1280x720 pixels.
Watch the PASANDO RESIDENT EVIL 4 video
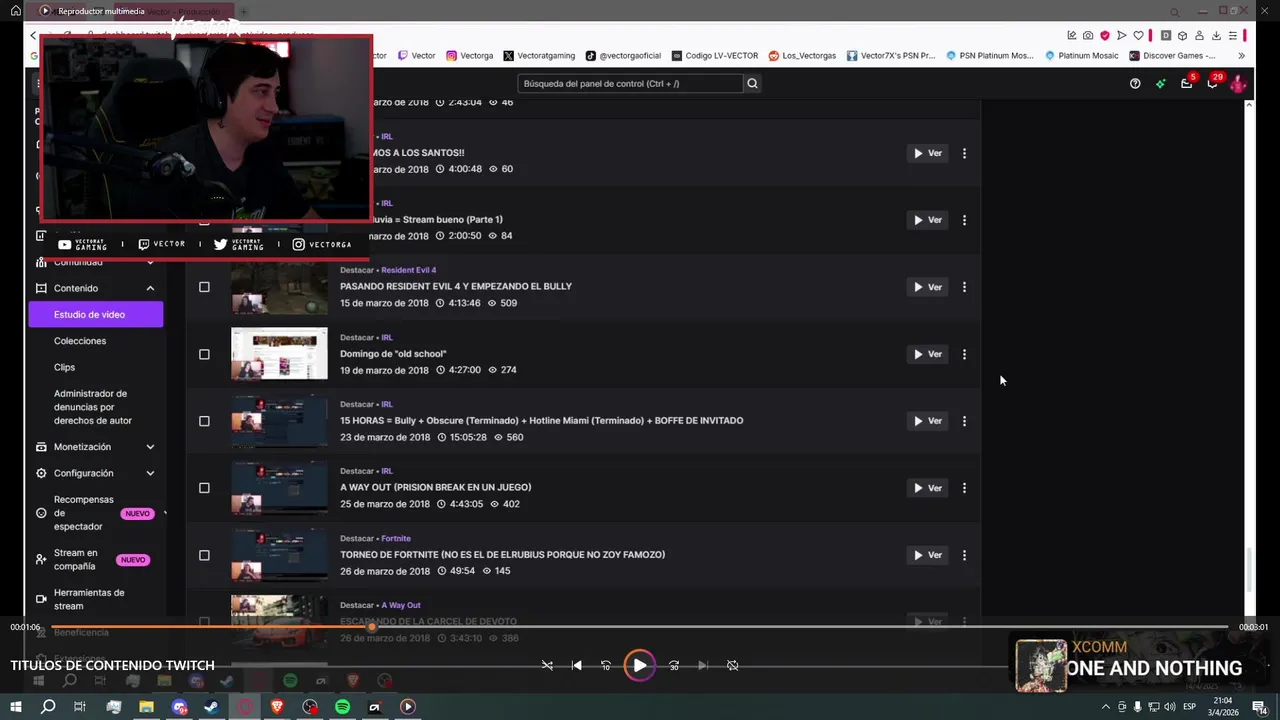click(927, 287)
